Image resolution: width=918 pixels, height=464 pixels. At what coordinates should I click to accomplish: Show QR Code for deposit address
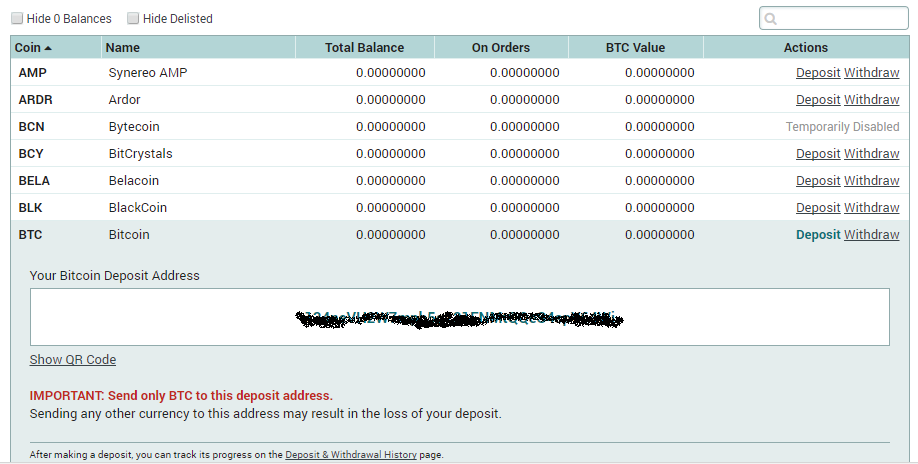tap(73, 360)
